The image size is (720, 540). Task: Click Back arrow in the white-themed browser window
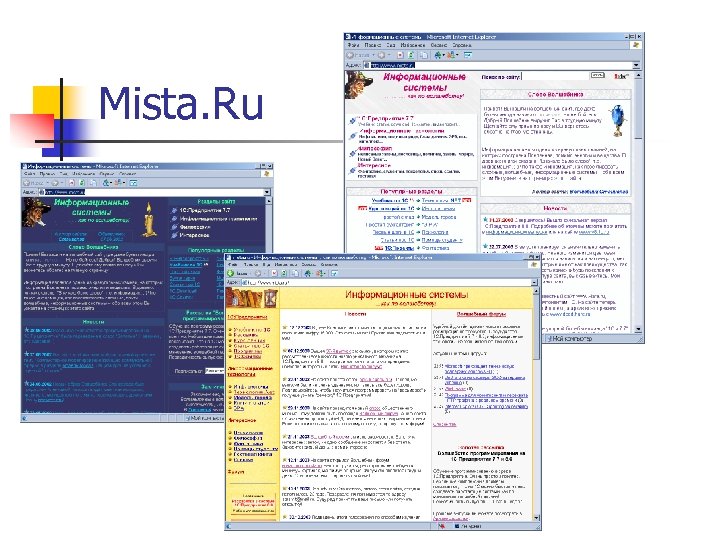click(351, 55)
